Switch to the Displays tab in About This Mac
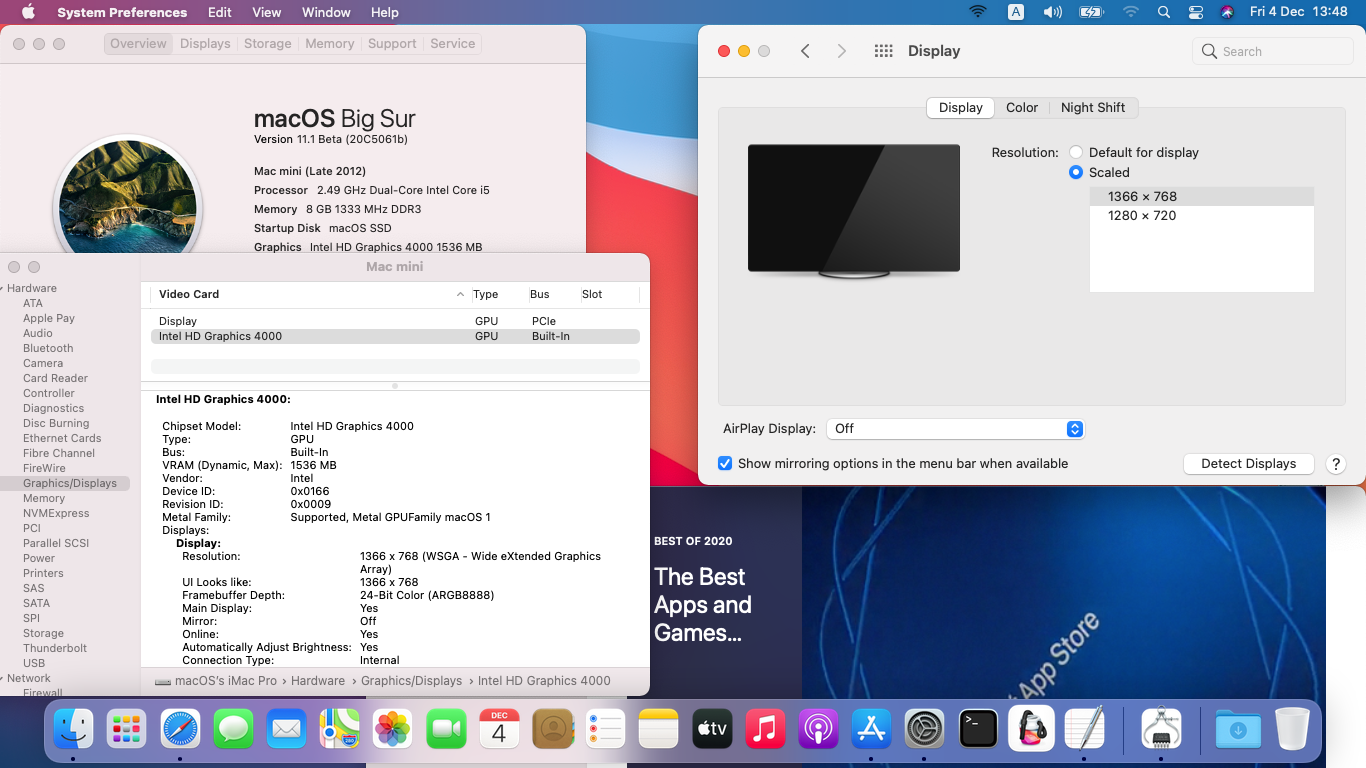 pos(205,44)
